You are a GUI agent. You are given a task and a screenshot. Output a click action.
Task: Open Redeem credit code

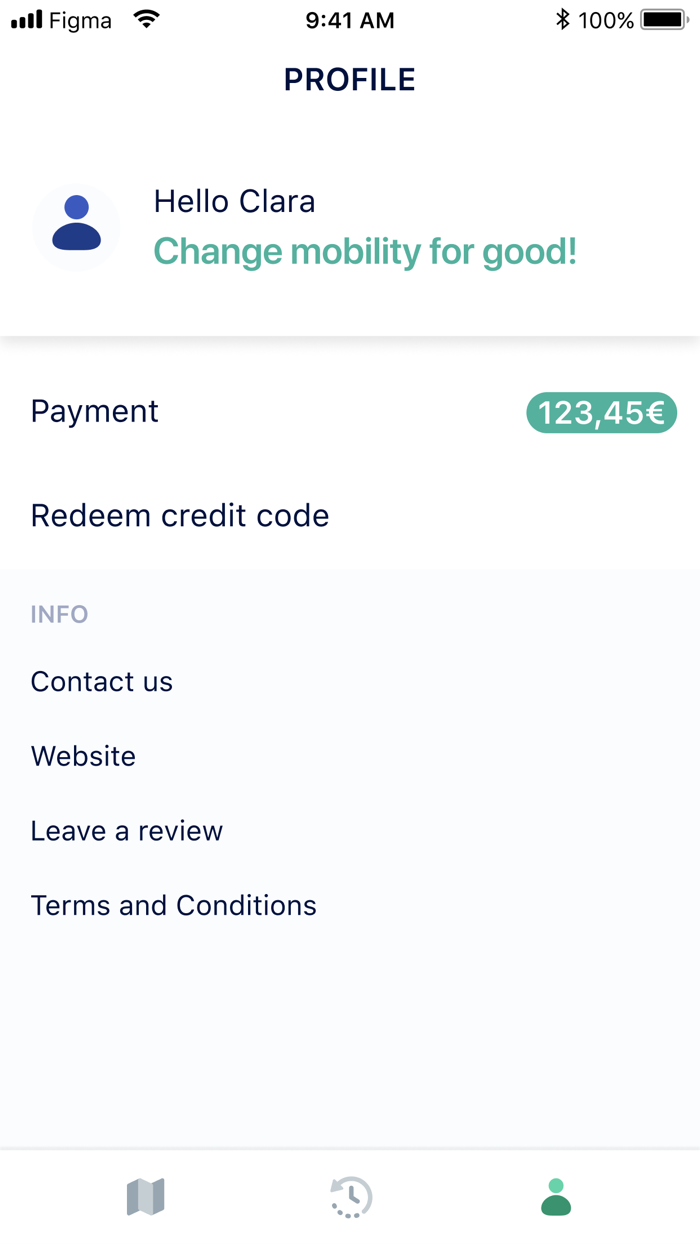180,515
